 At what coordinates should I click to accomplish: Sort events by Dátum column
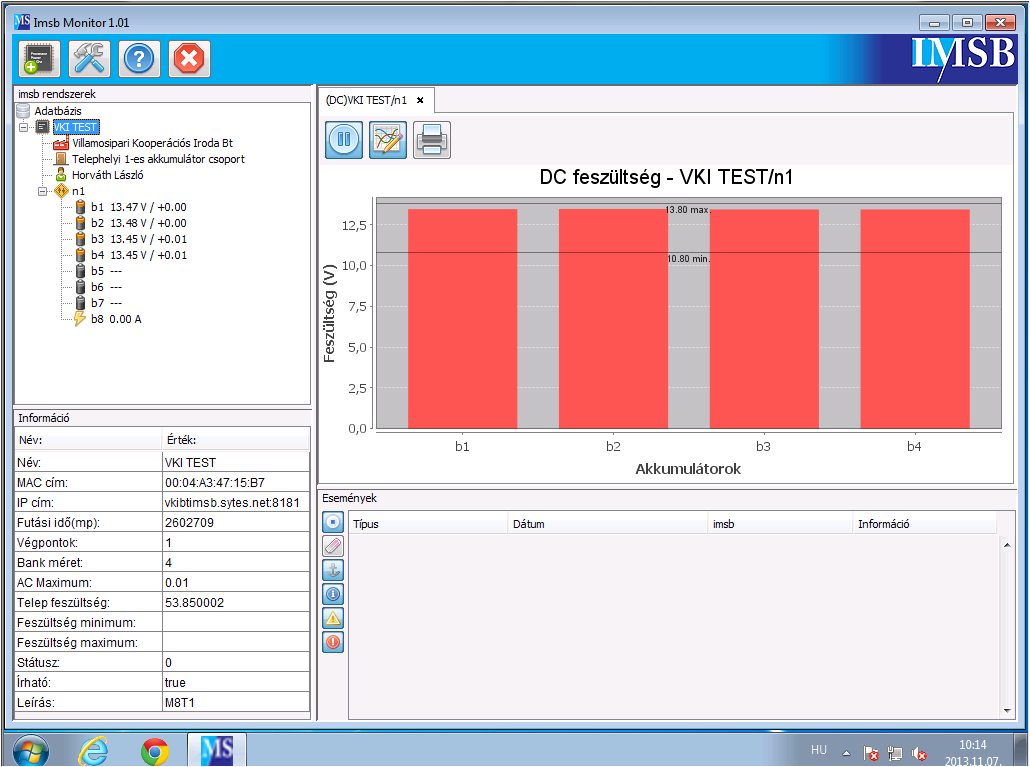tap(608, 524)
